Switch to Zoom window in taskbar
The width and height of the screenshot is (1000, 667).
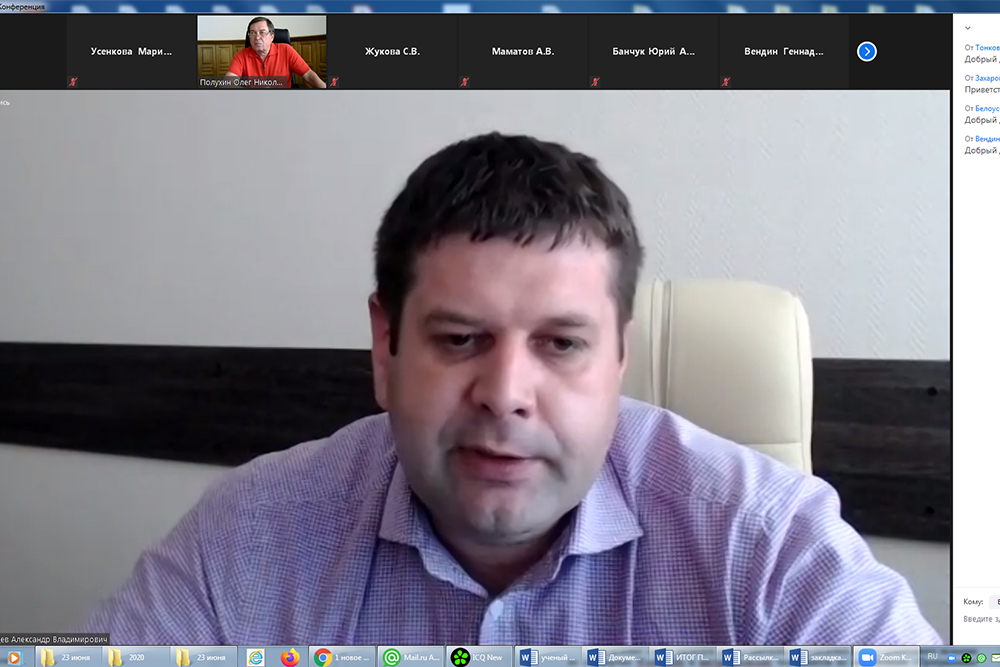tap(886, 657)
